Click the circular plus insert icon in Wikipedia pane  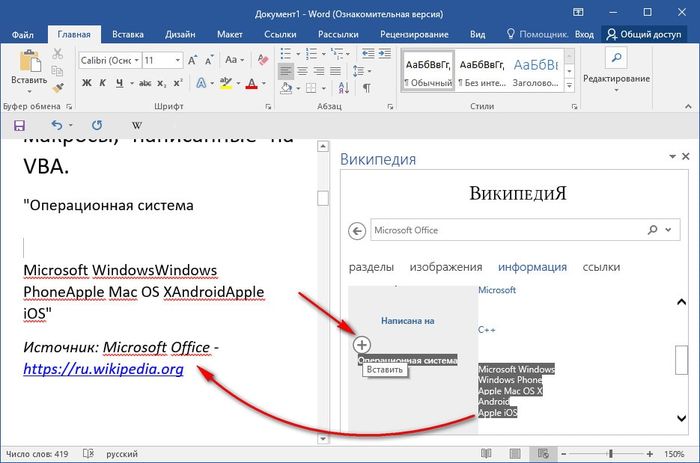click(x=362, y=344)
